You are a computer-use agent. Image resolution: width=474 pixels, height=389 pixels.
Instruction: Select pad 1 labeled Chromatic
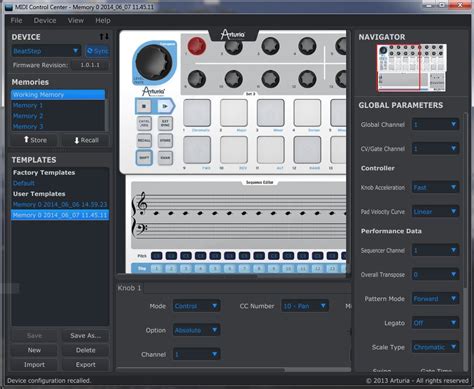tap(197, 113)
